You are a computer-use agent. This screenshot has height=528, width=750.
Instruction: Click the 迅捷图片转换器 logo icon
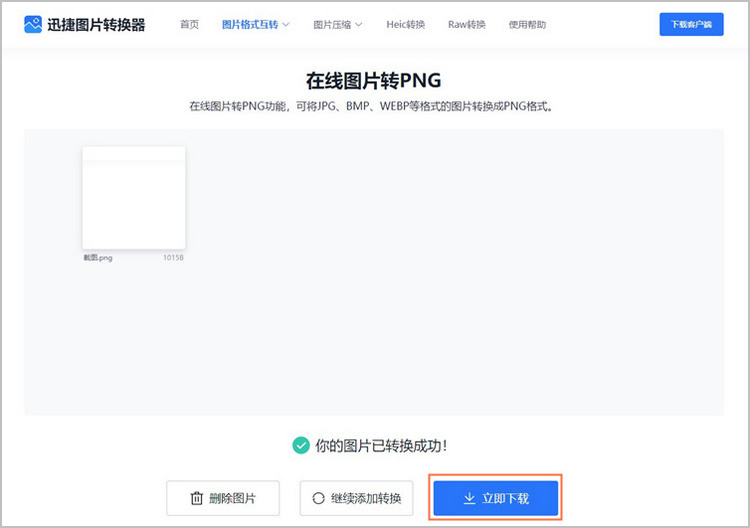click(x=33, y=24)
